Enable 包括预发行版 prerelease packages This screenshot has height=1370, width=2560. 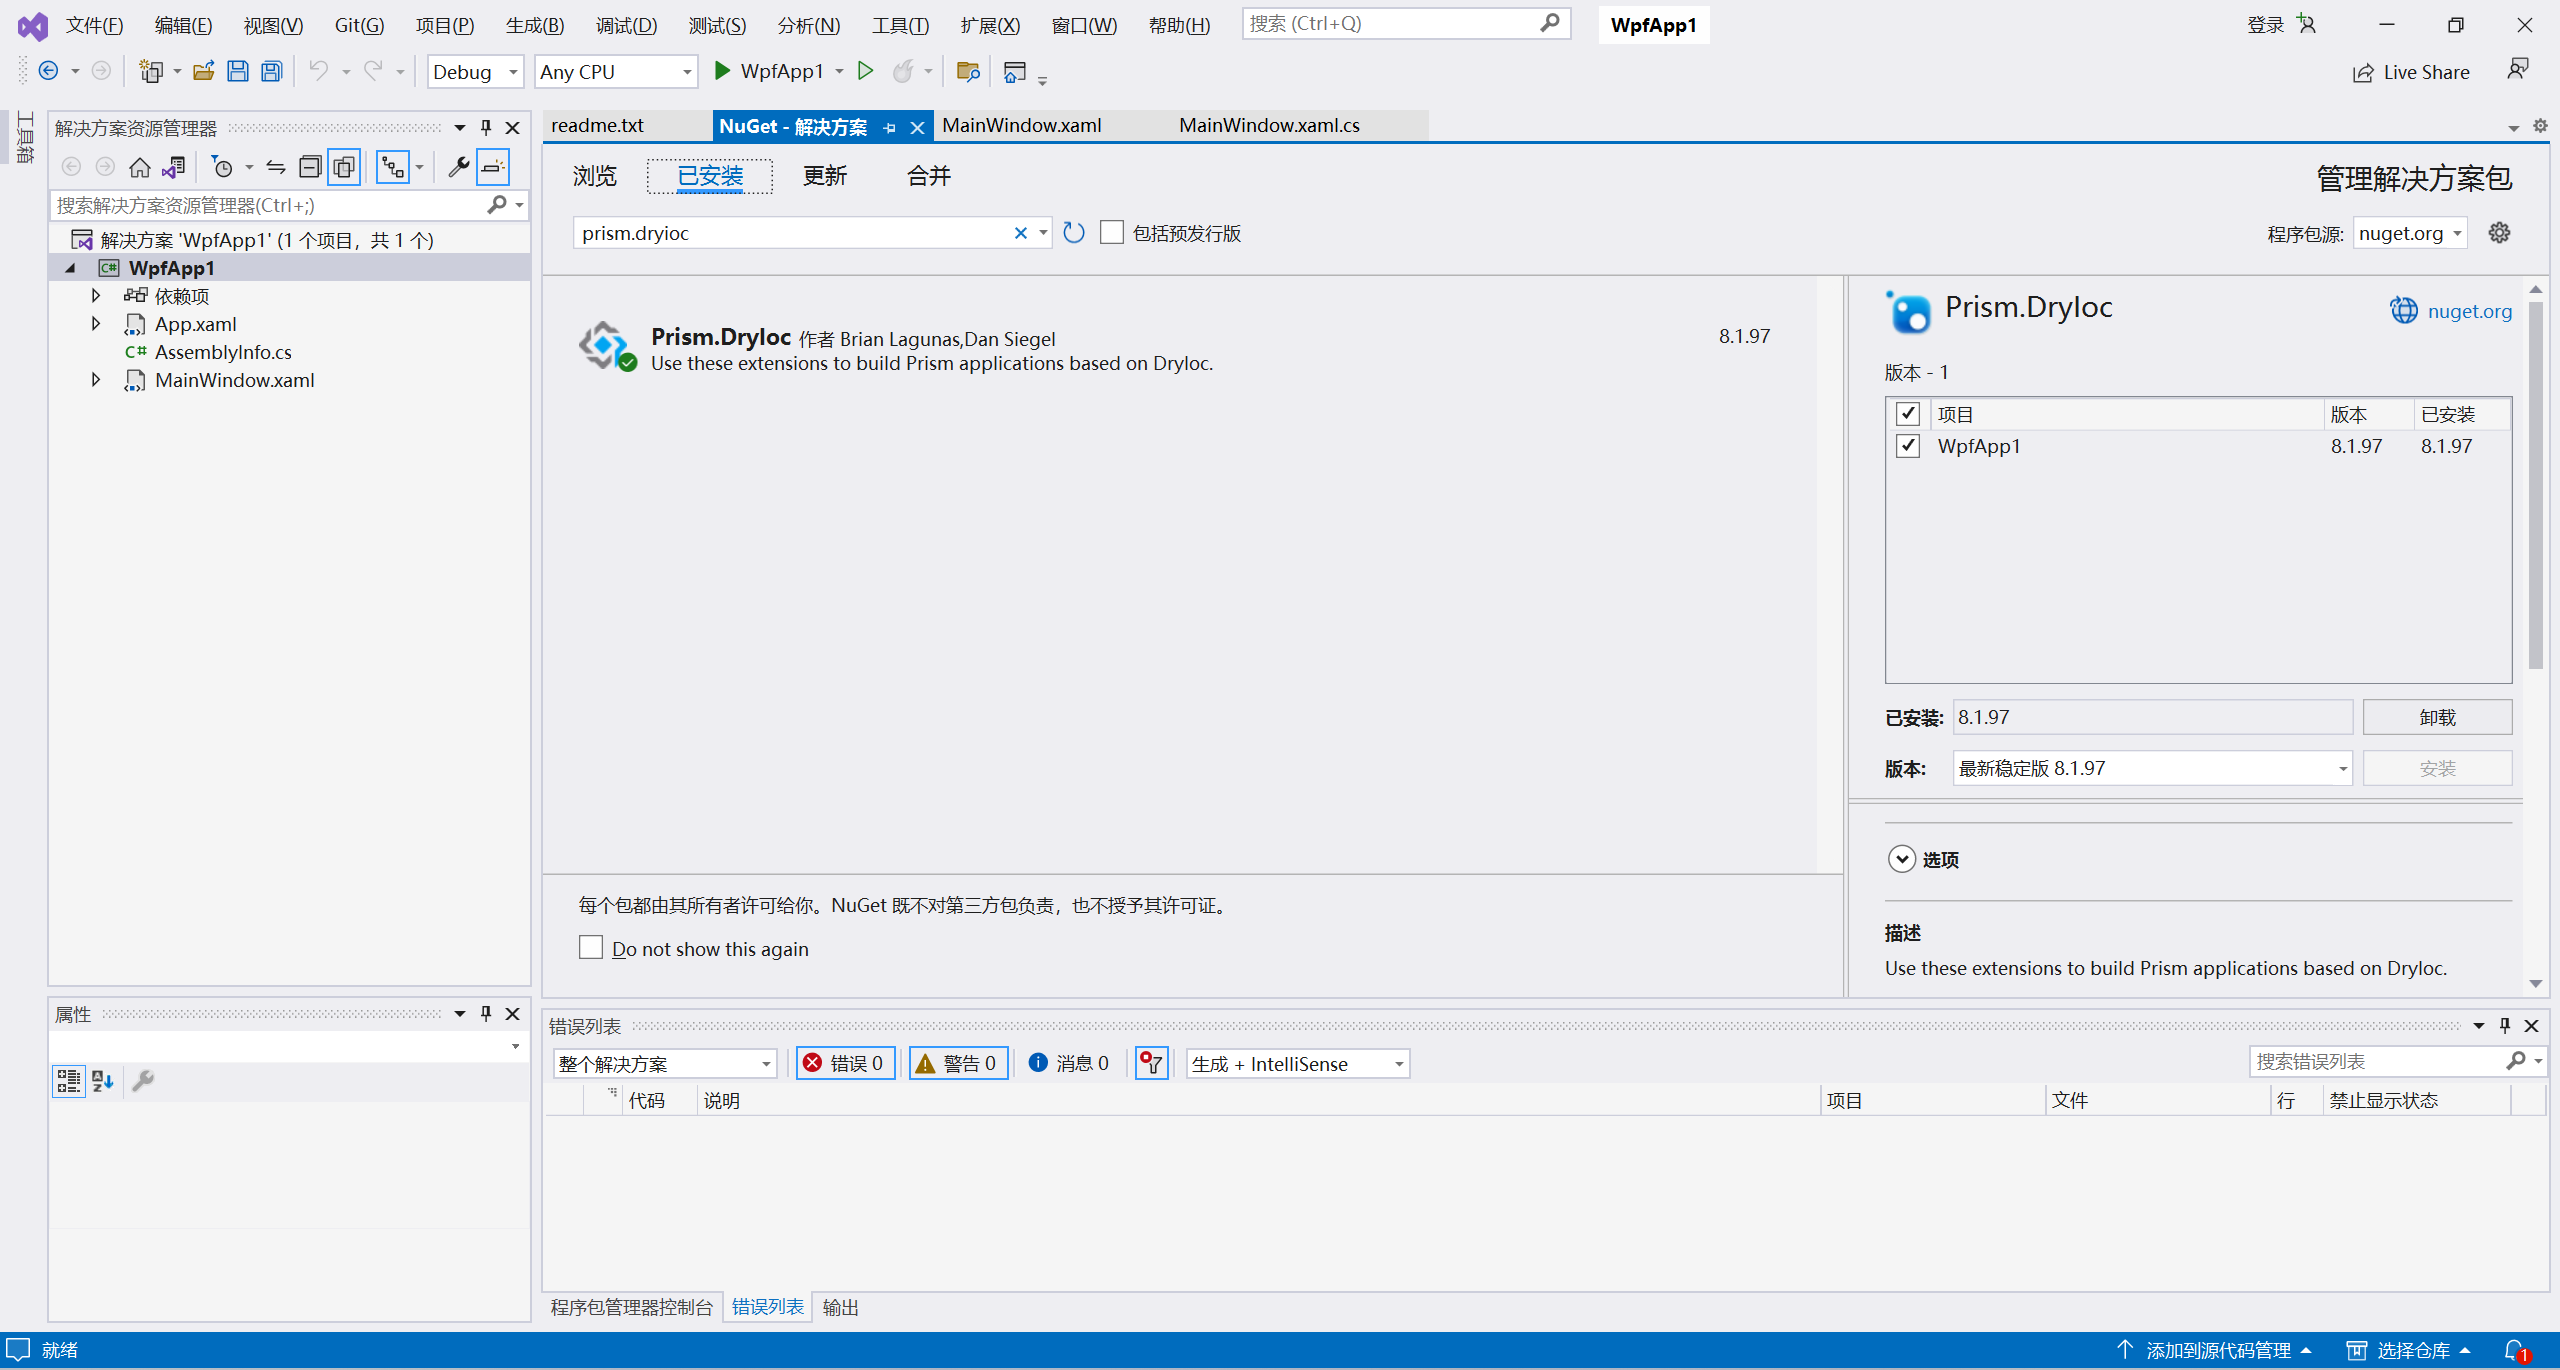click(x=1111, y=232)
